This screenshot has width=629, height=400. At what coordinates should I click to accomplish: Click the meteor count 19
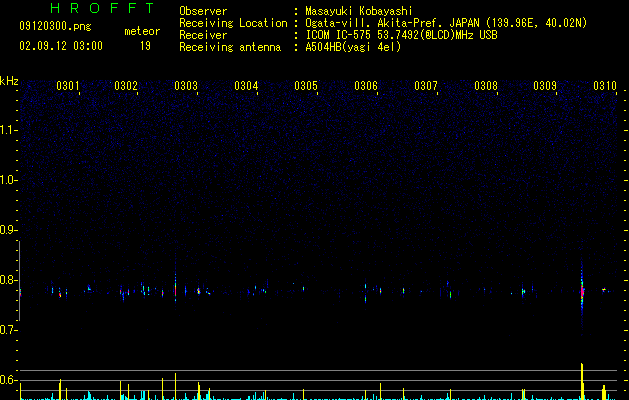(x=145, y=46)
